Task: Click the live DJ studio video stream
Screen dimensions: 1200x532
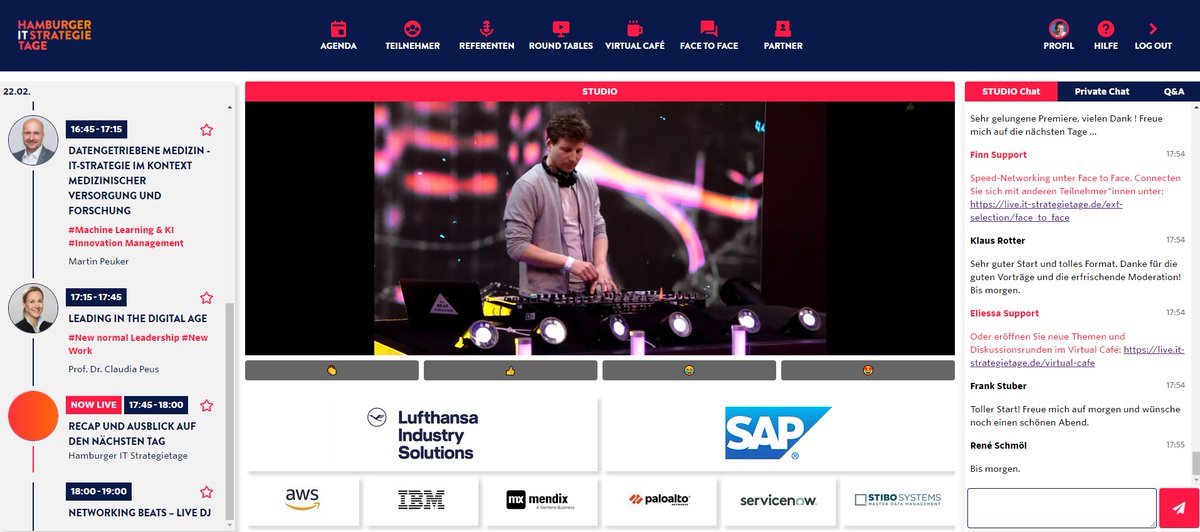Action: (600, 228)
